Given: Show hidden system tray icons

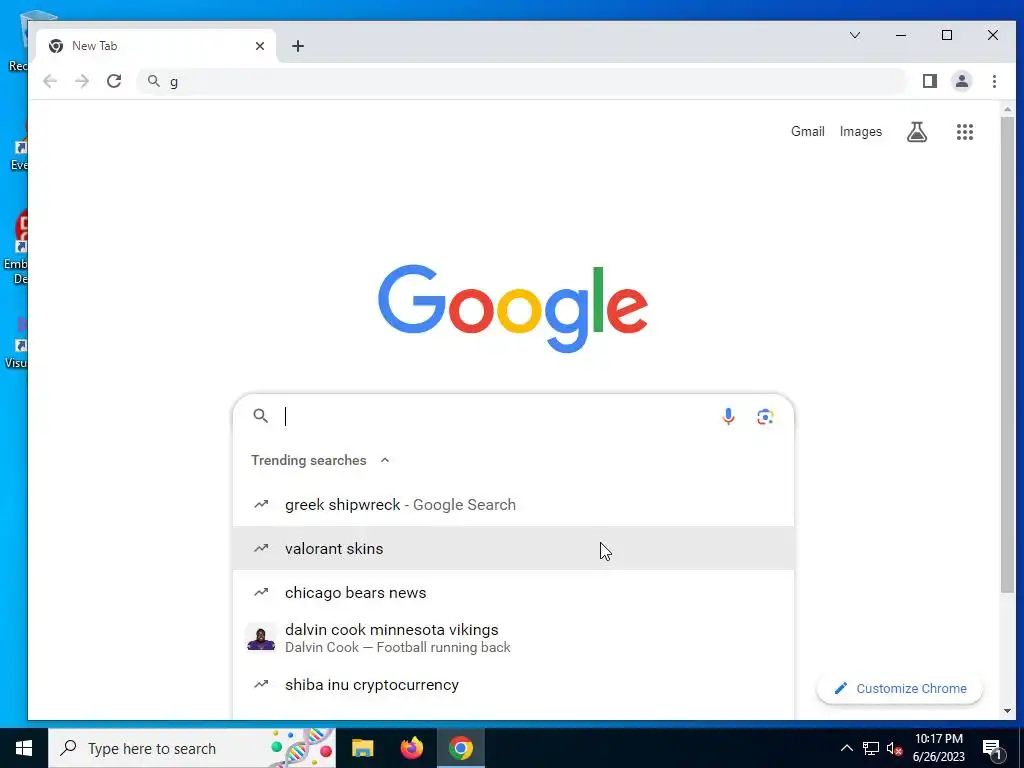Looking at the screenshot, I should [x=846, y=748].
